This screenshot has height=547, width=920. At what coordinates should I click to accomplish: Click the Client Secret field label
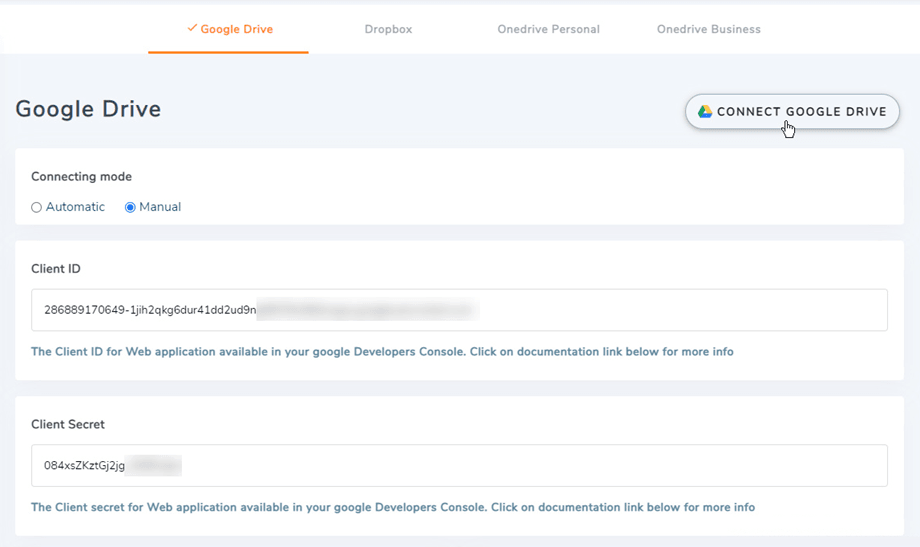pos(68,424)
